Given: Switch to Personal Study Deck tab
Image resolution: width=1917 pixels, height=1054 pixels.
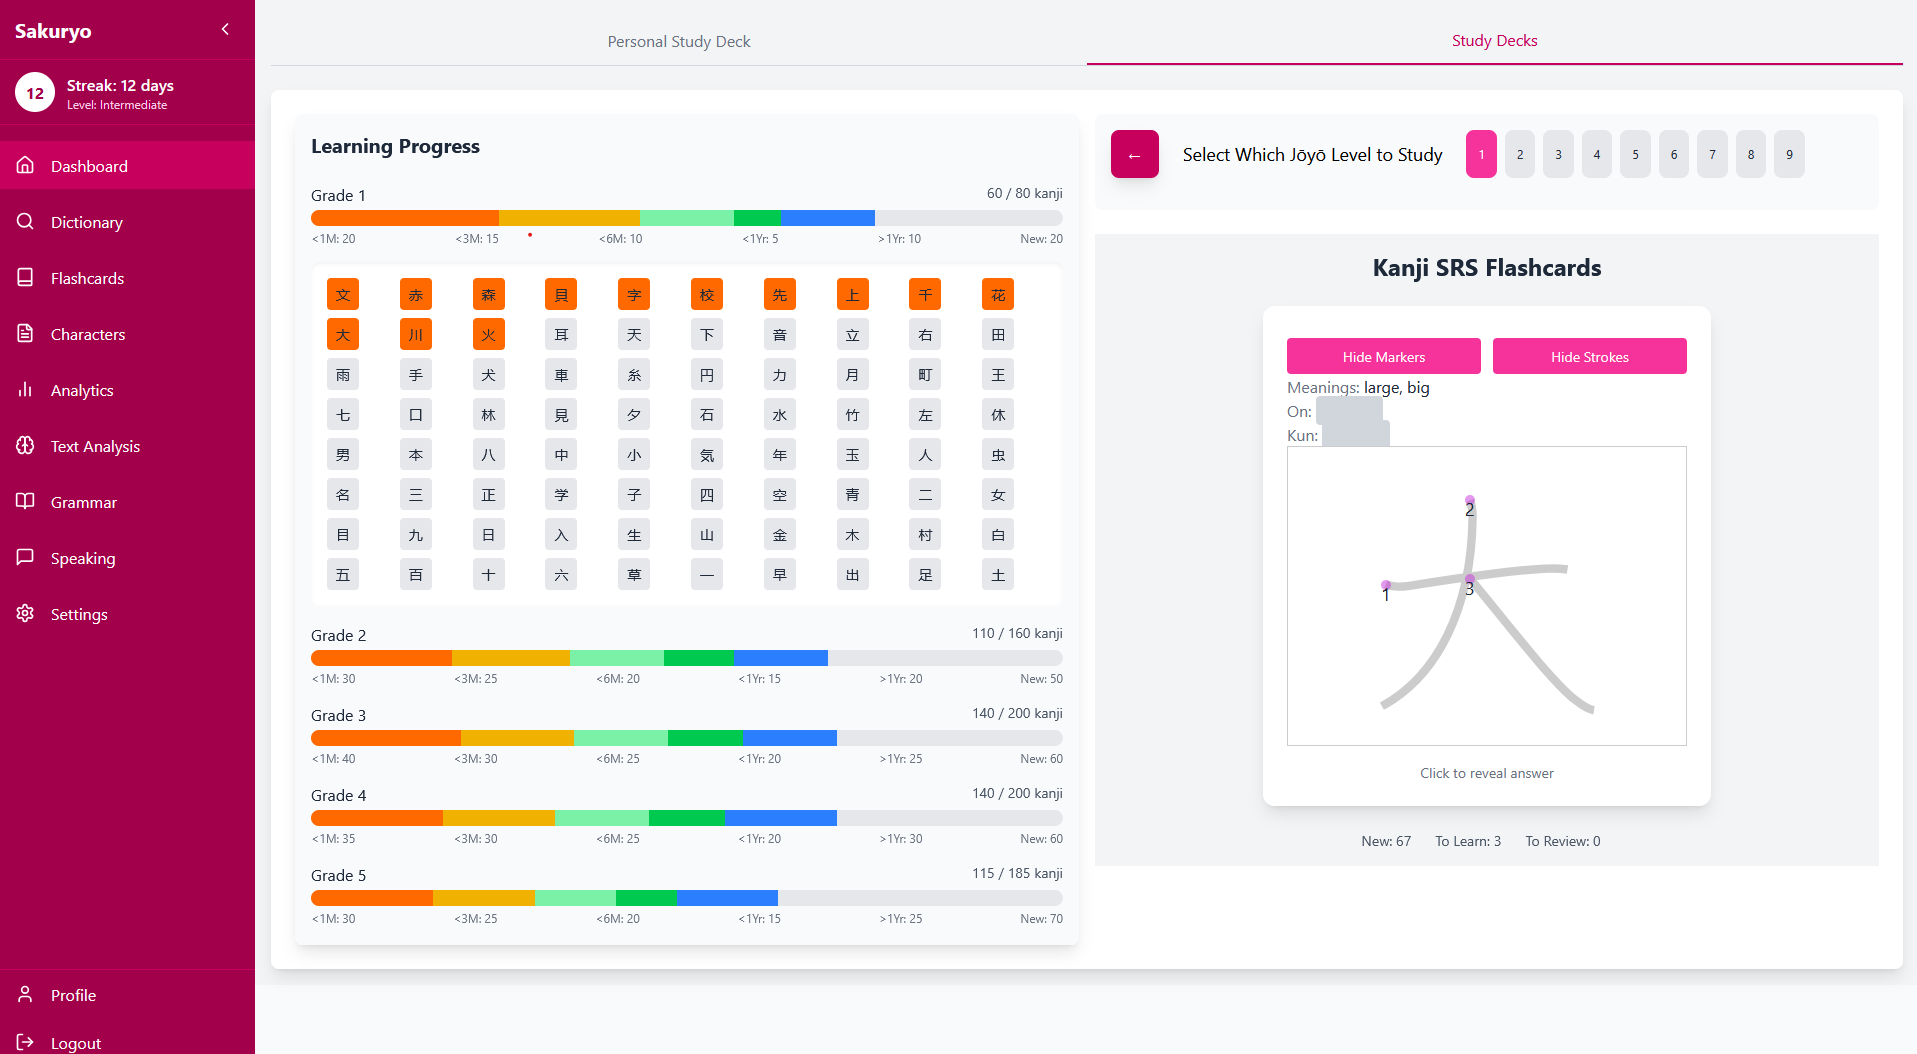Looking at the screenshot, I should [678, 42].
